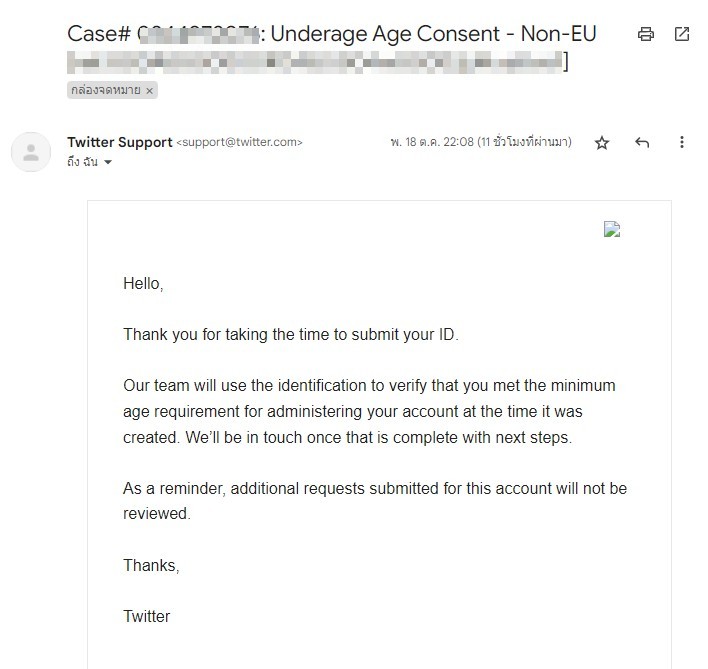
Task: Click the ถึง ฉัน recipient text
Action: tap(82, 162)
